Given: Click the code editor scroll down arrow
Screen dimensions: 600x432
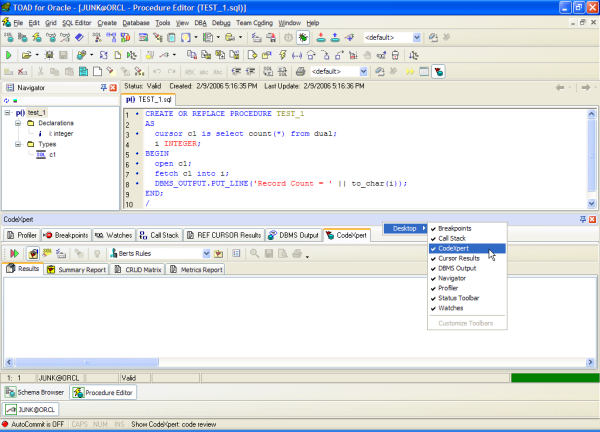Looking at the screenshot, I should click(591, 204).
